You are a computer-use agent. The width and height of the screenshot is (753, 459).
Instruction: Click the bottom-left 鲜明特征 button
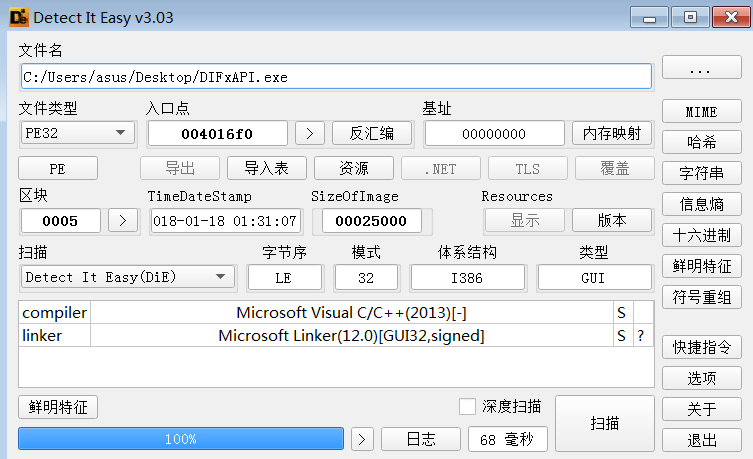tap(58, 407)
